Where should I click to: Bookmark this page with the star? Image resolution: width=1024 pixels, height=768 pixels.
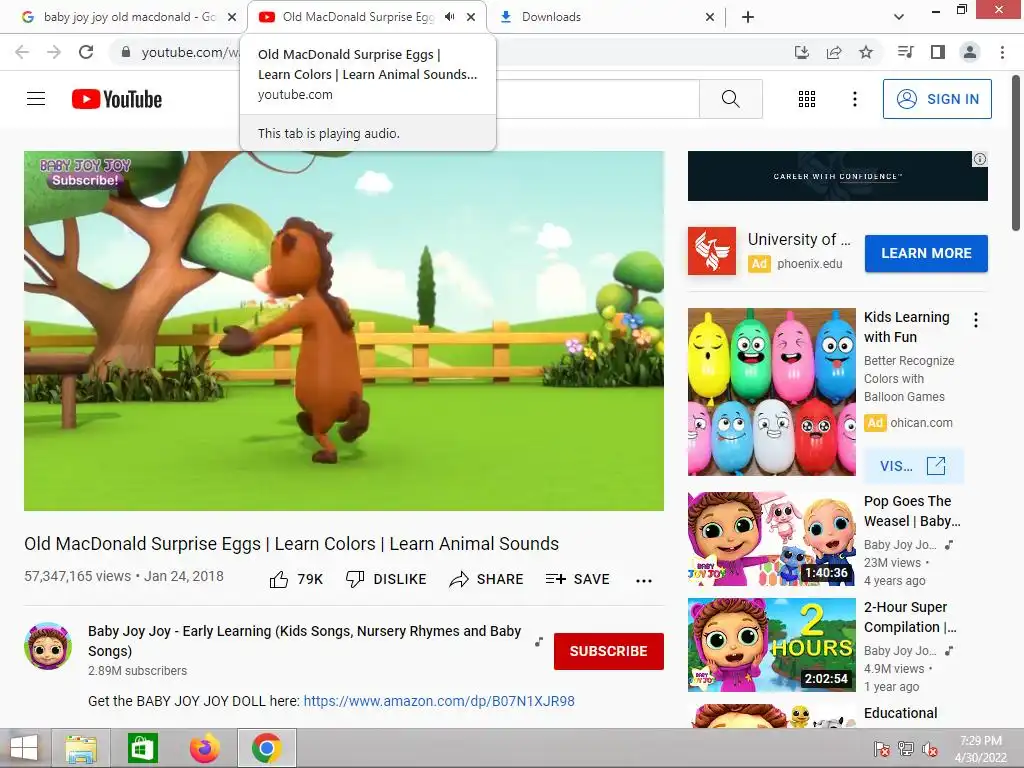point(866,52)
